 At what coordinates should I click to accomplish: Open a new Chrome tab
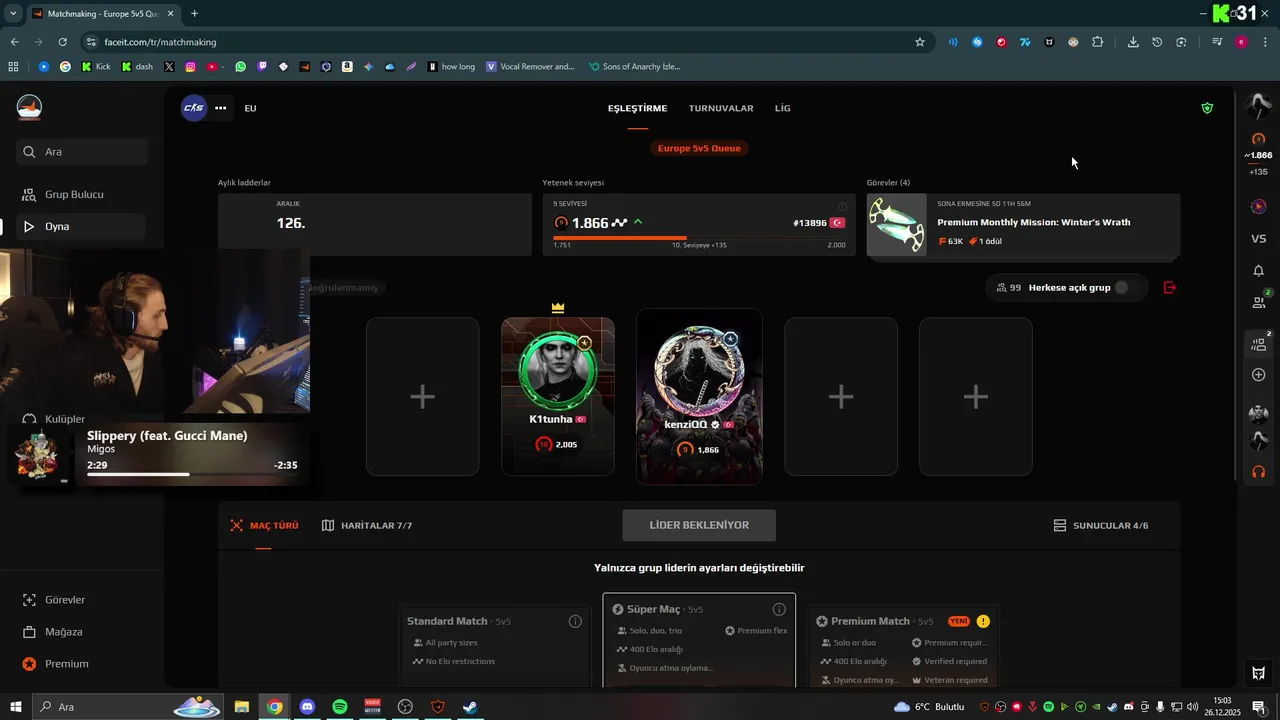point(194,14)
